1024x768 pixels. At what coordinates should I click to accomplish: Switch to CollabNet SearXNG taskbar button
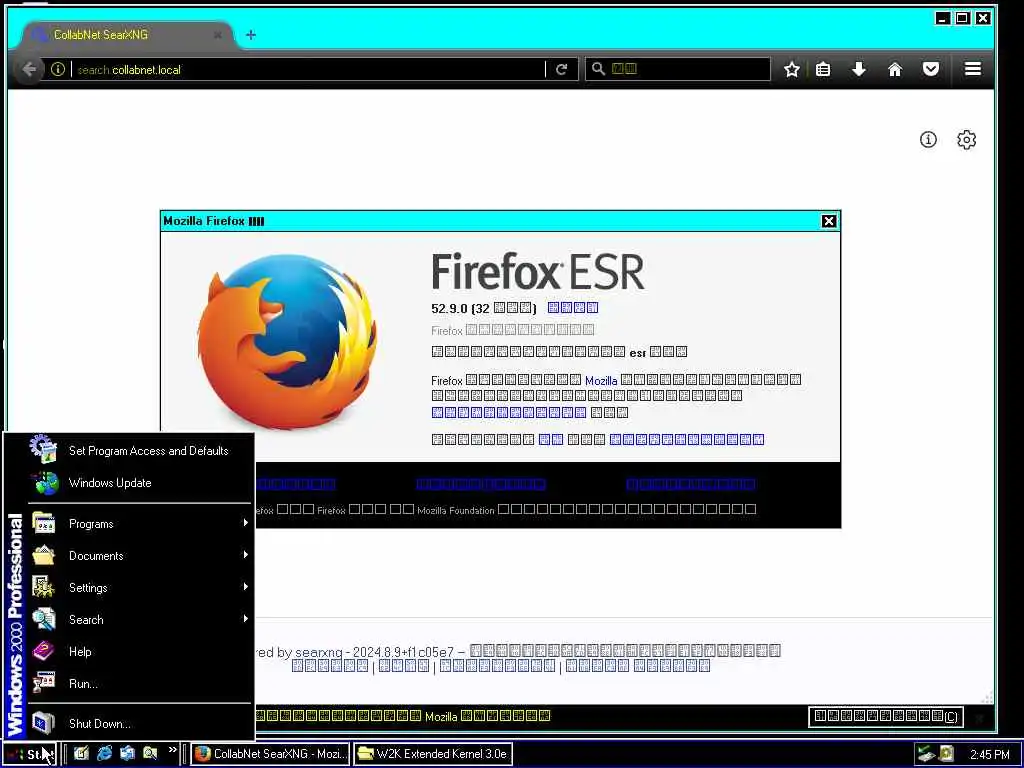pyautogui.click(x=270, y=754)
